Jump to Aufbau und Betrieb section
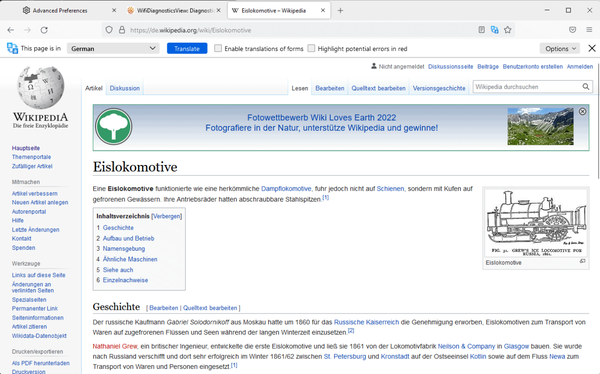Screen dimensions: 600x374 (129, 238)
